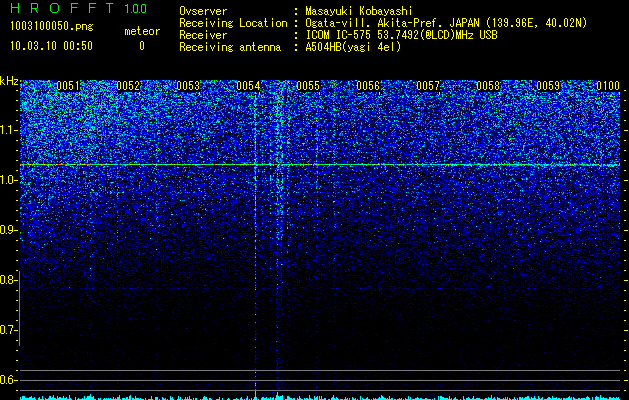This screenshot has height=400, width=629.
Task: Click the Receiving antenna label
Action: click(230, 47)
